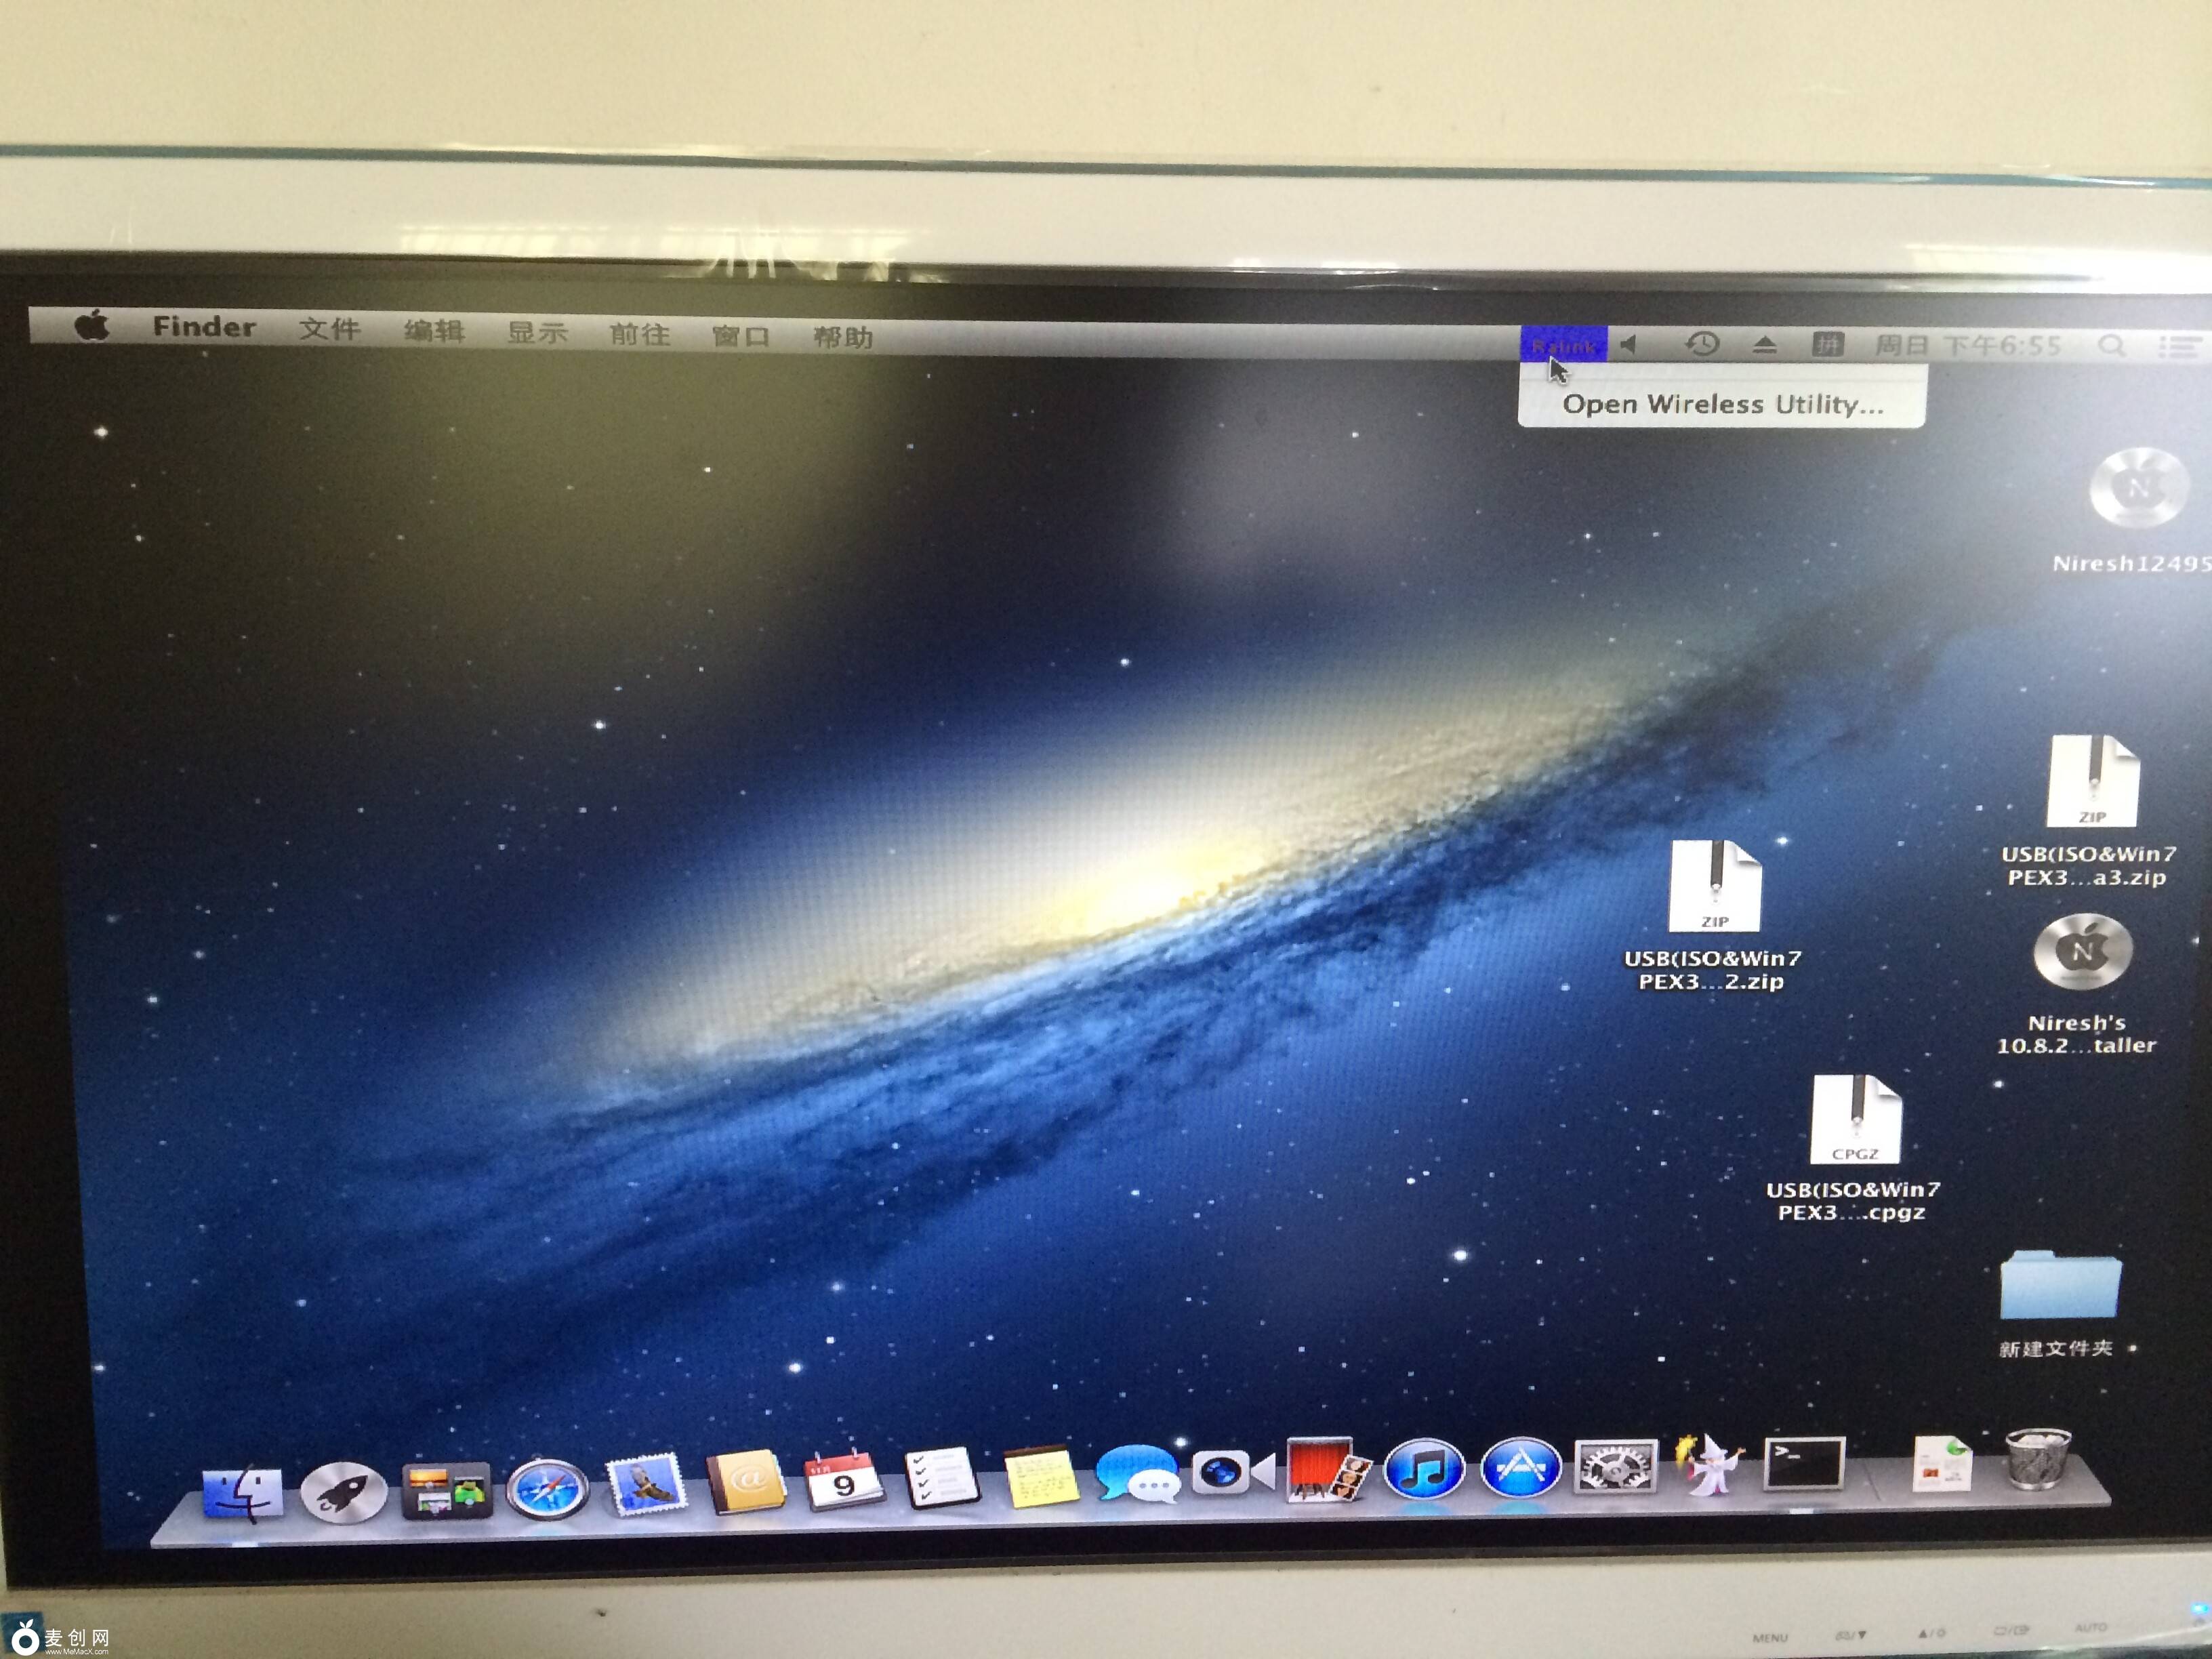
Task: Switch input source using the 拼 indicator
Action: [1830, 343]
